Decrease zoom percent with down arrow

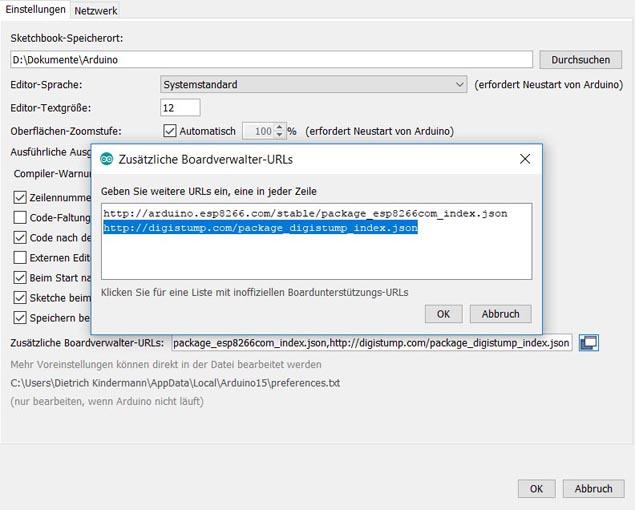coord(279,135)
